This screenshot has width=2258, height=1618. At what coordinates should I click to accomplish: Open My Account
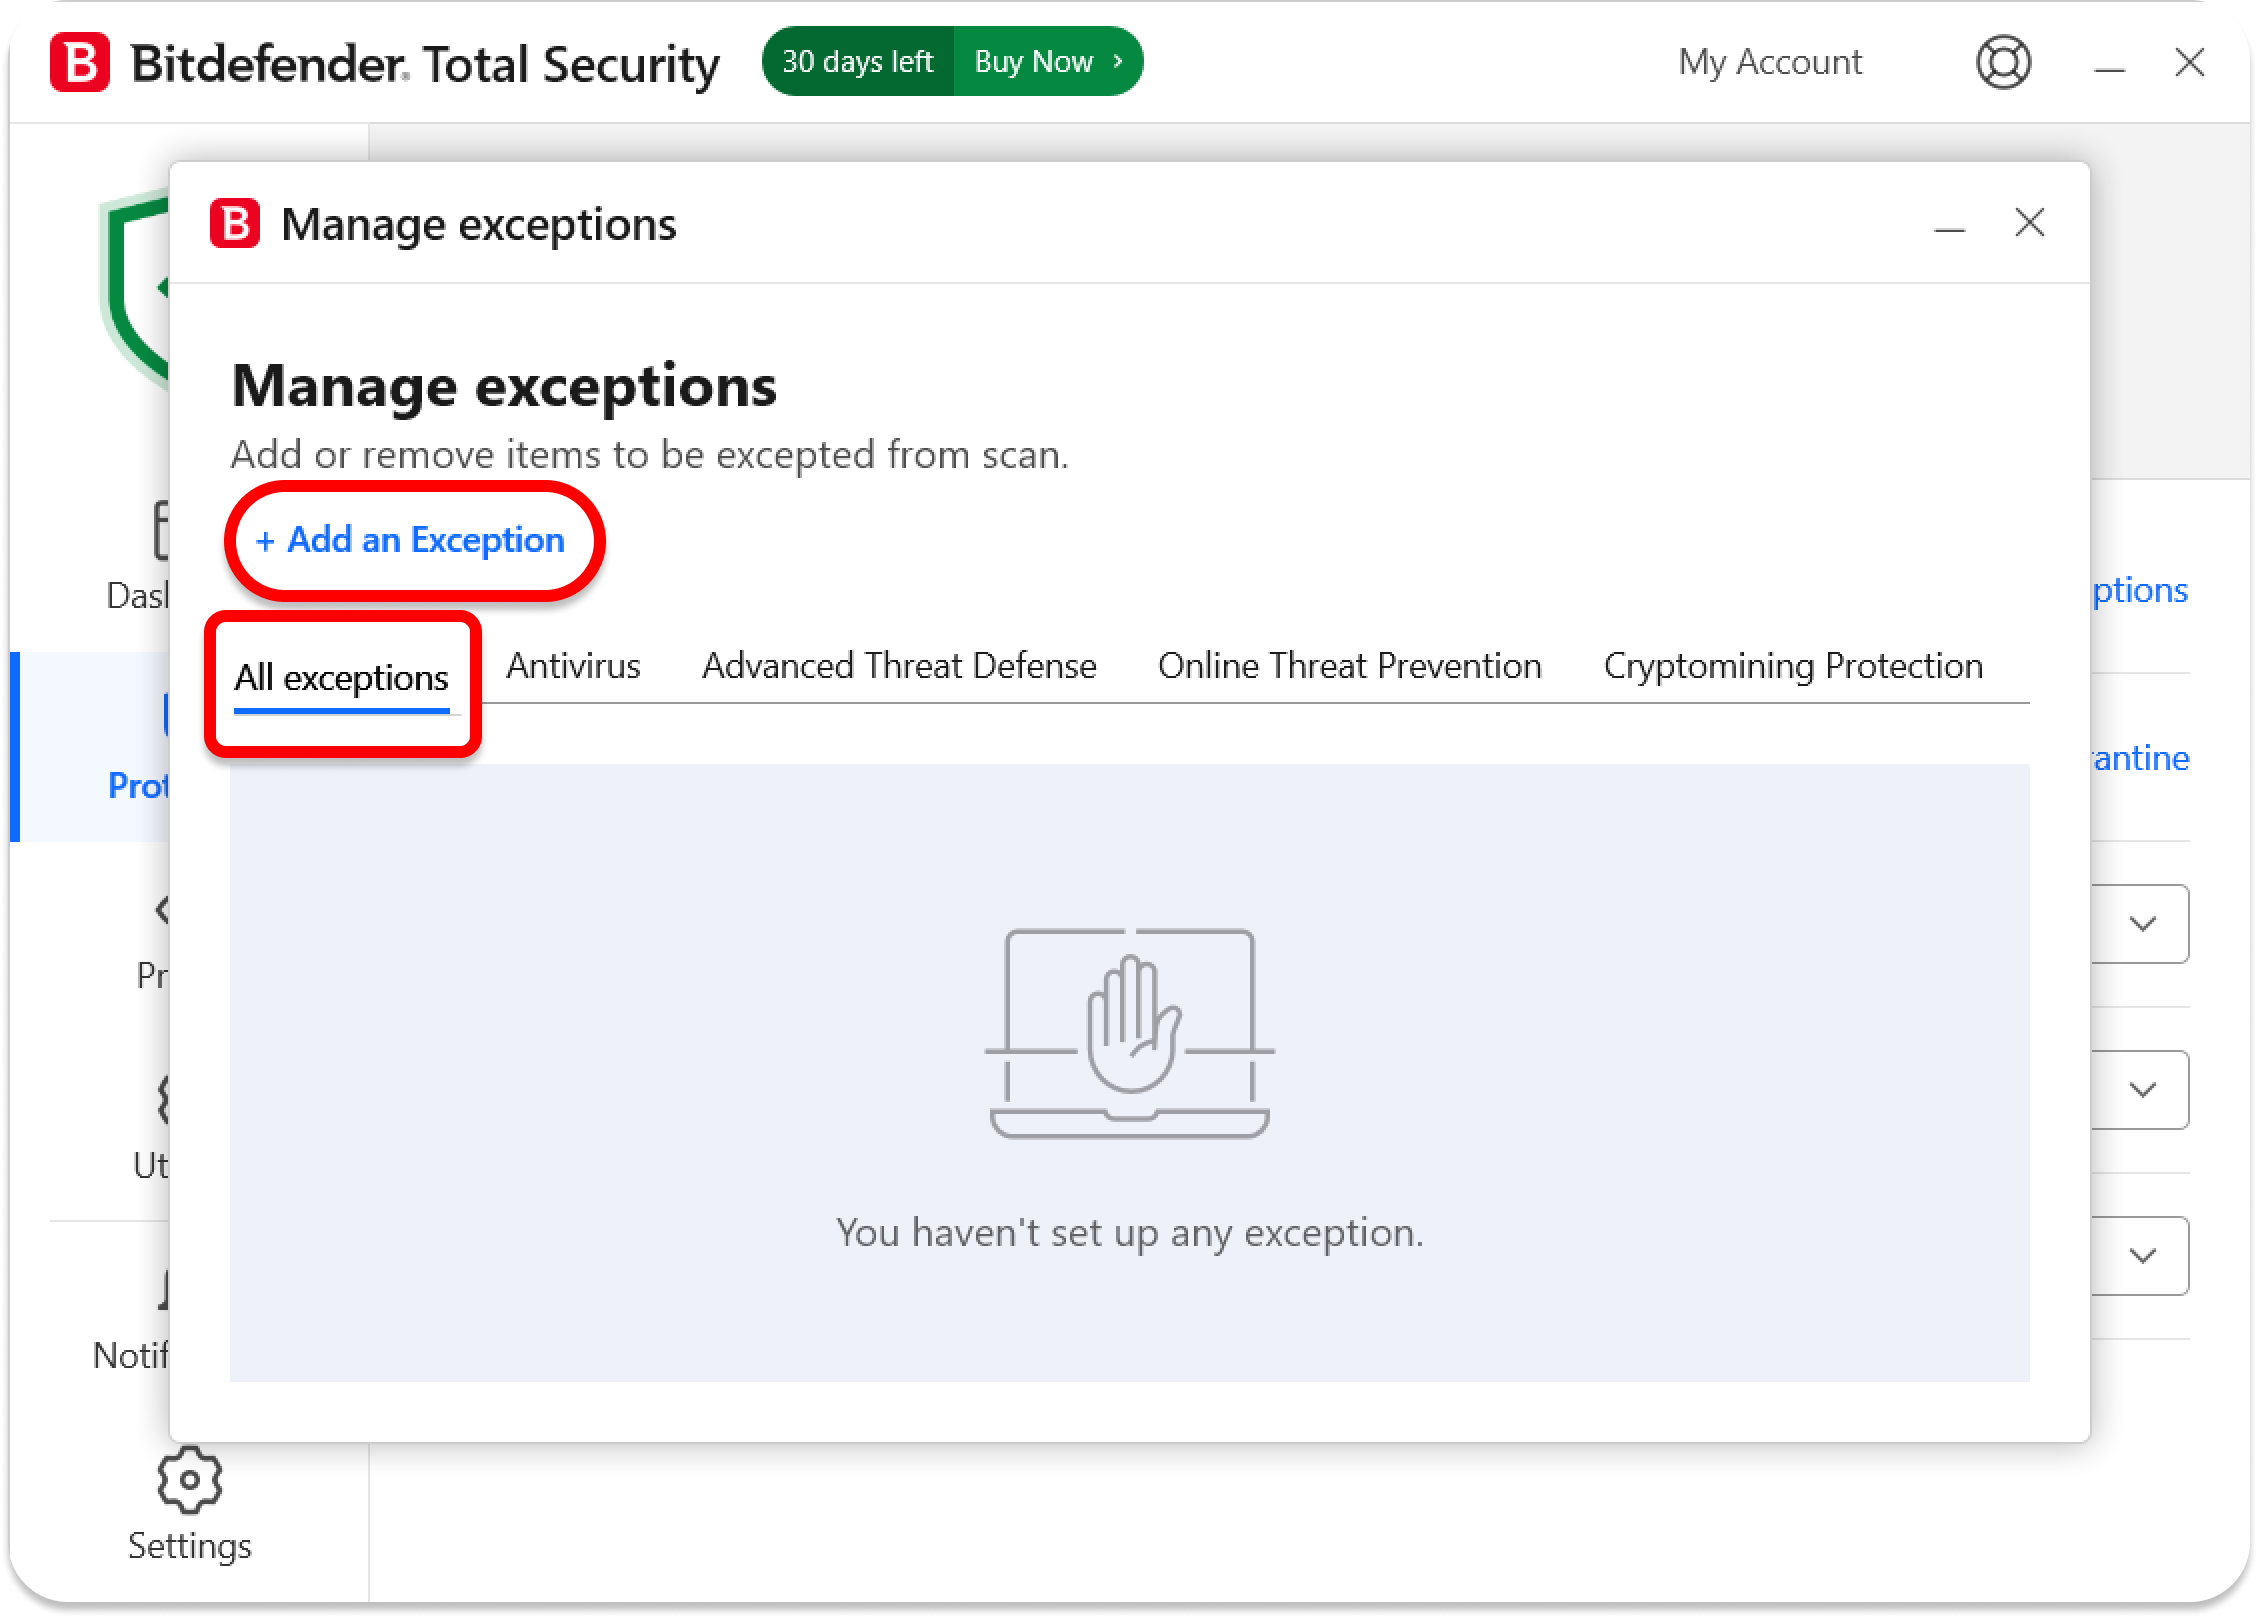[x=1769, y=62]
